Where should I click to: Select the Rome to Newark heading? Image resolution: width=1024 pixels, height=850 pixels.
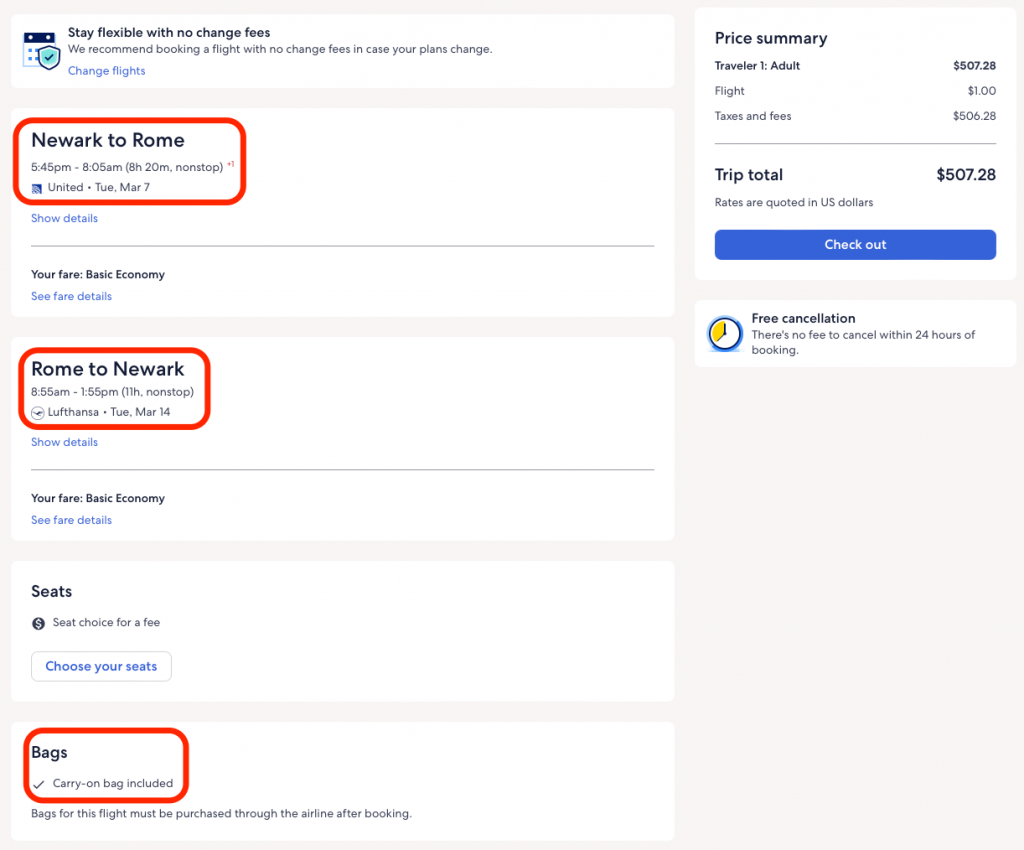click(108, 369)
